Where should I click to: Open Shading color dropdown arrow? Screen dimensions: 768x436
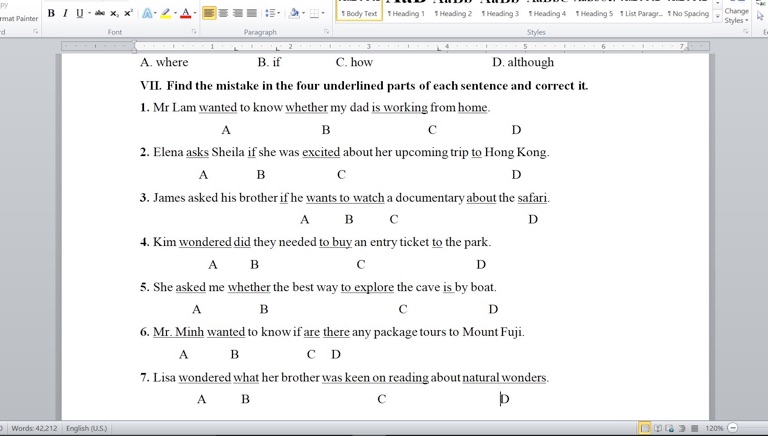[303, 13]
